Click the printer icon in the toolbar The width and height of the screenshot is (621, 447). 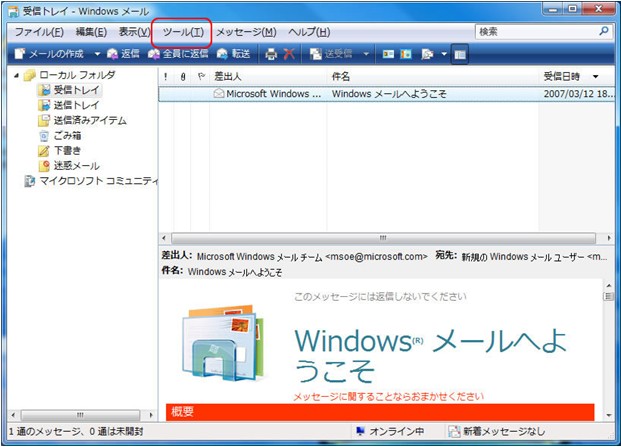271,54
